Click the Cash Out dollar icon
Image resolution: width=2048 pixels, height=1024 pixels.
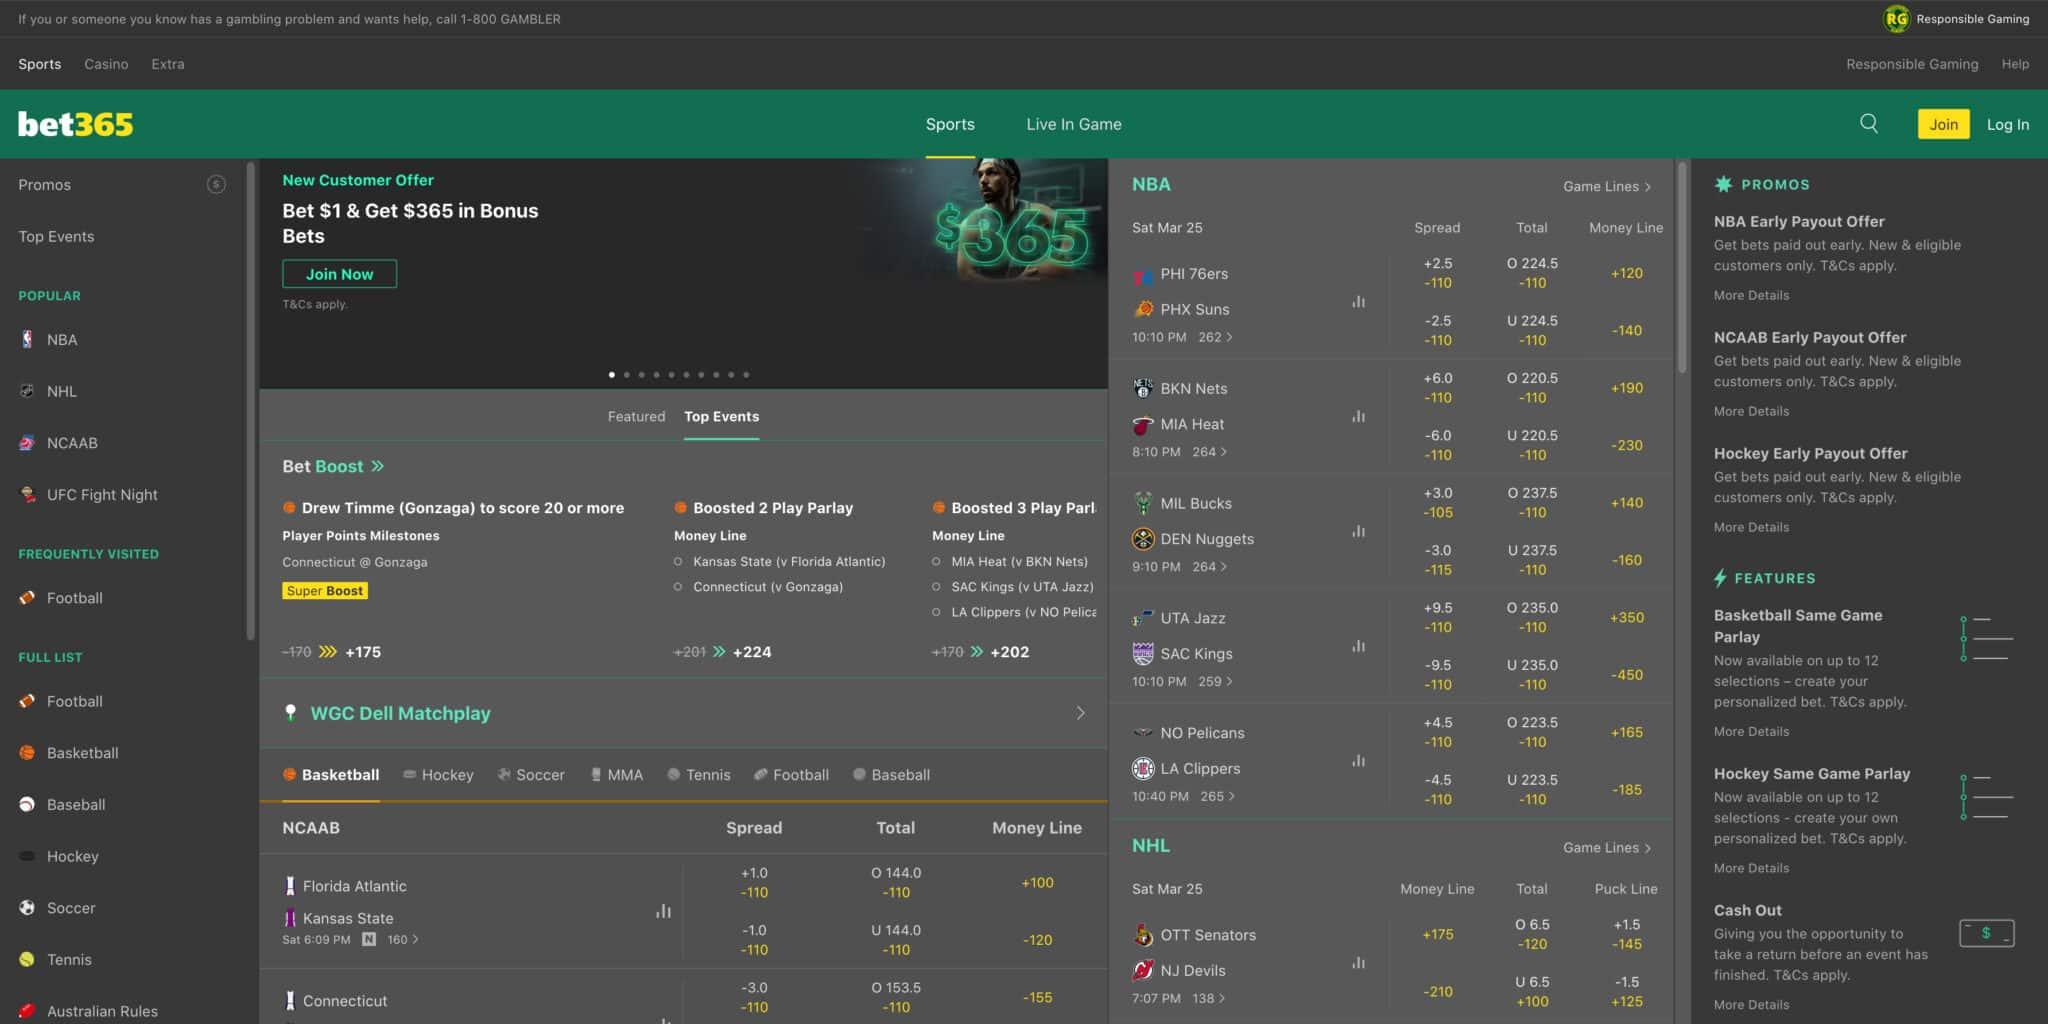1986,933
